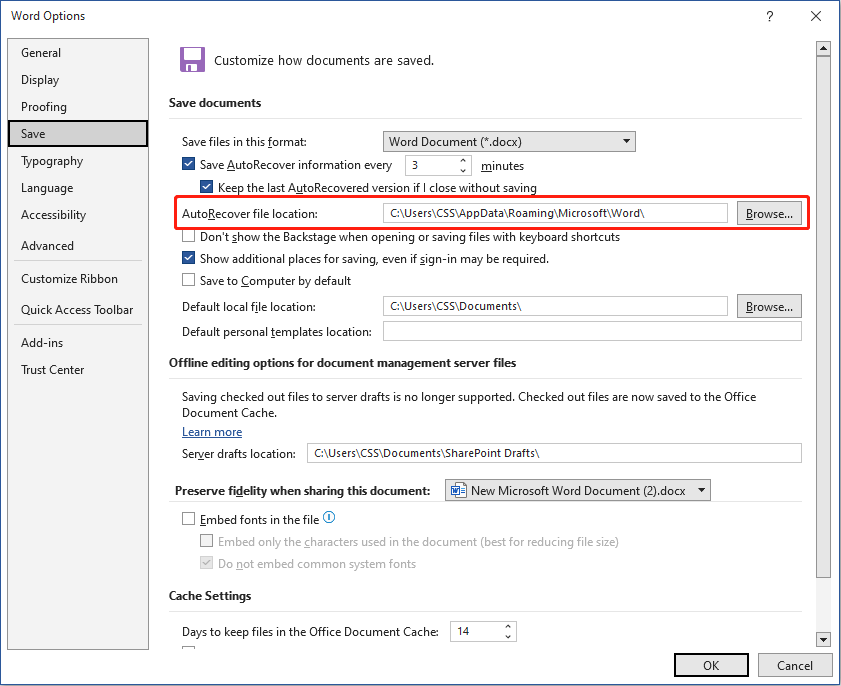Open the Trust Center category
The height and width of the screenshot is (686, 841).
[x=78, y=370]
